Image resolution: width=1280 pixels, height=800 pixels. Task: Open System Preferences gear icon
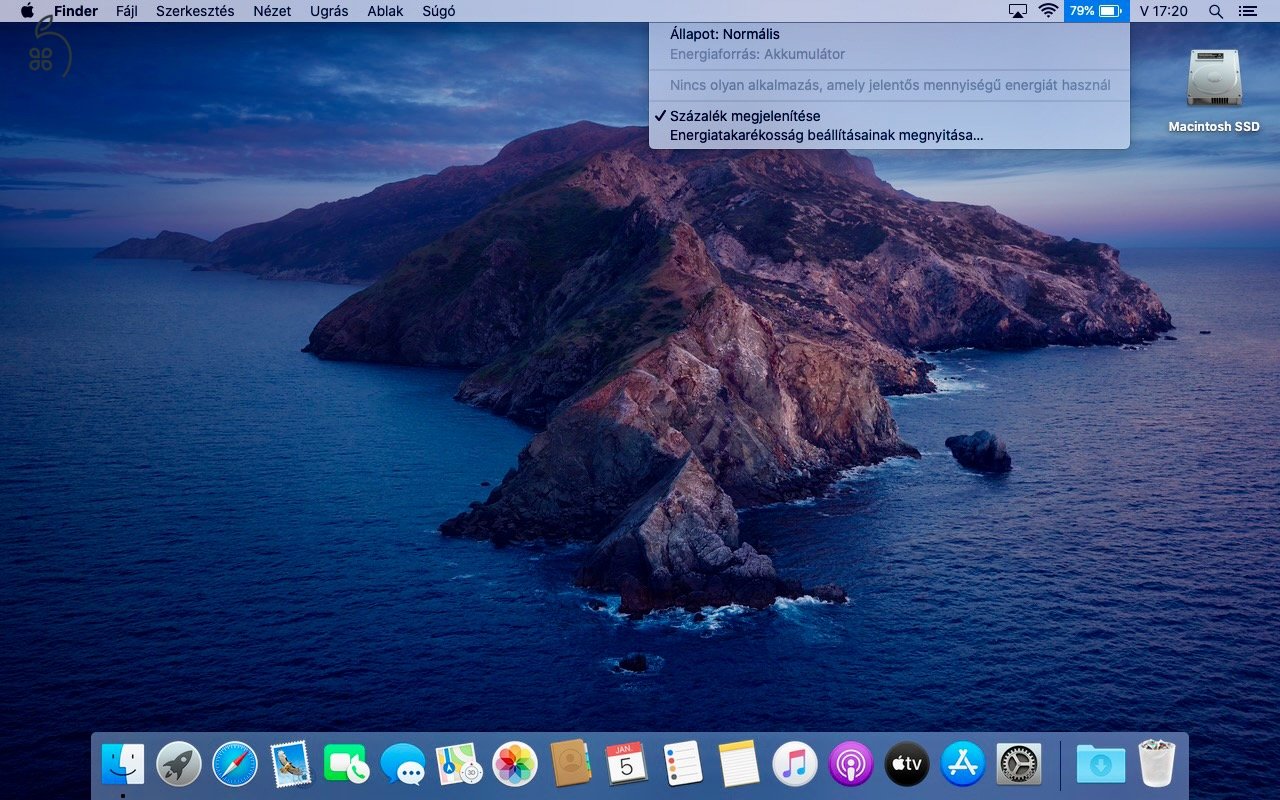(x=1019, y=764)
